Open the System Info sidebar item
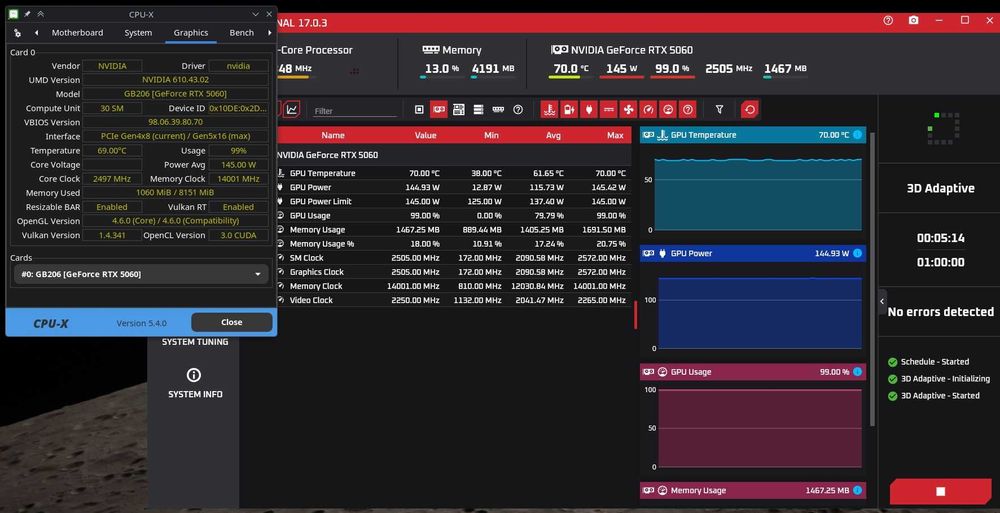1000x513 pixels. (195, 383)
